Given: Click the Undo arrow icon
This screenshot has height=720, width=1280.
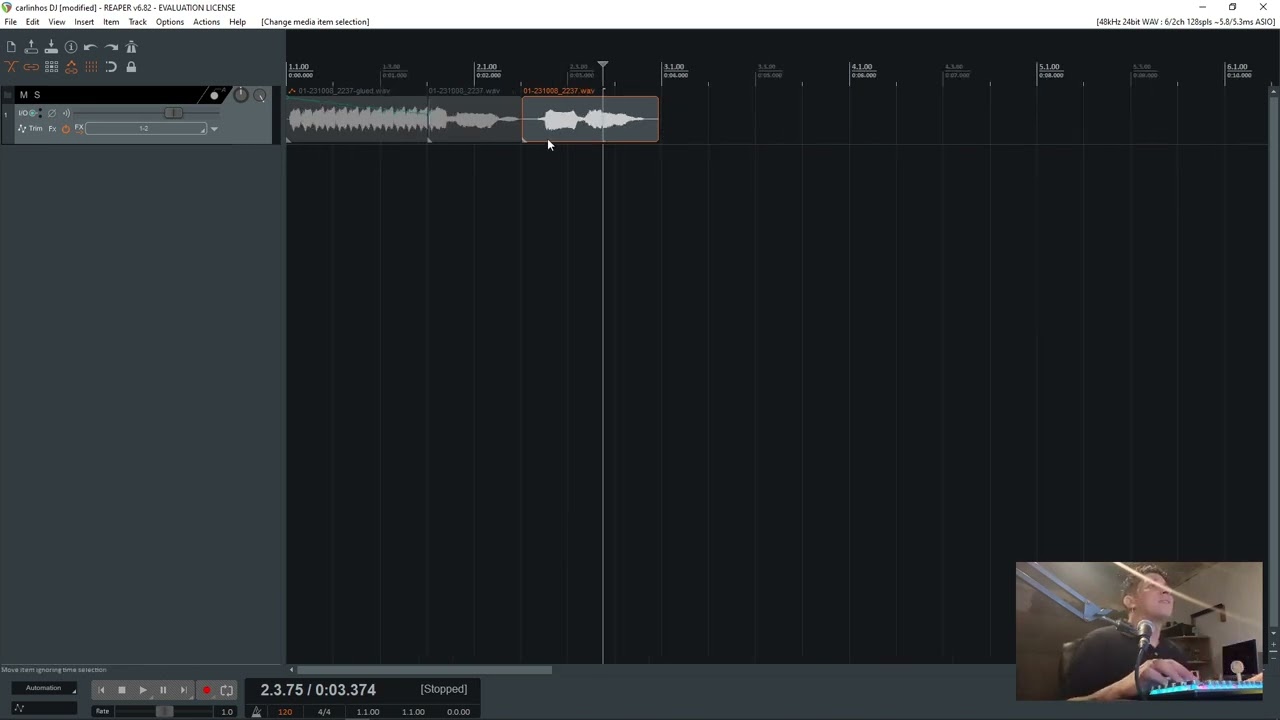Looking at the screenshot, I should point(90,47).
